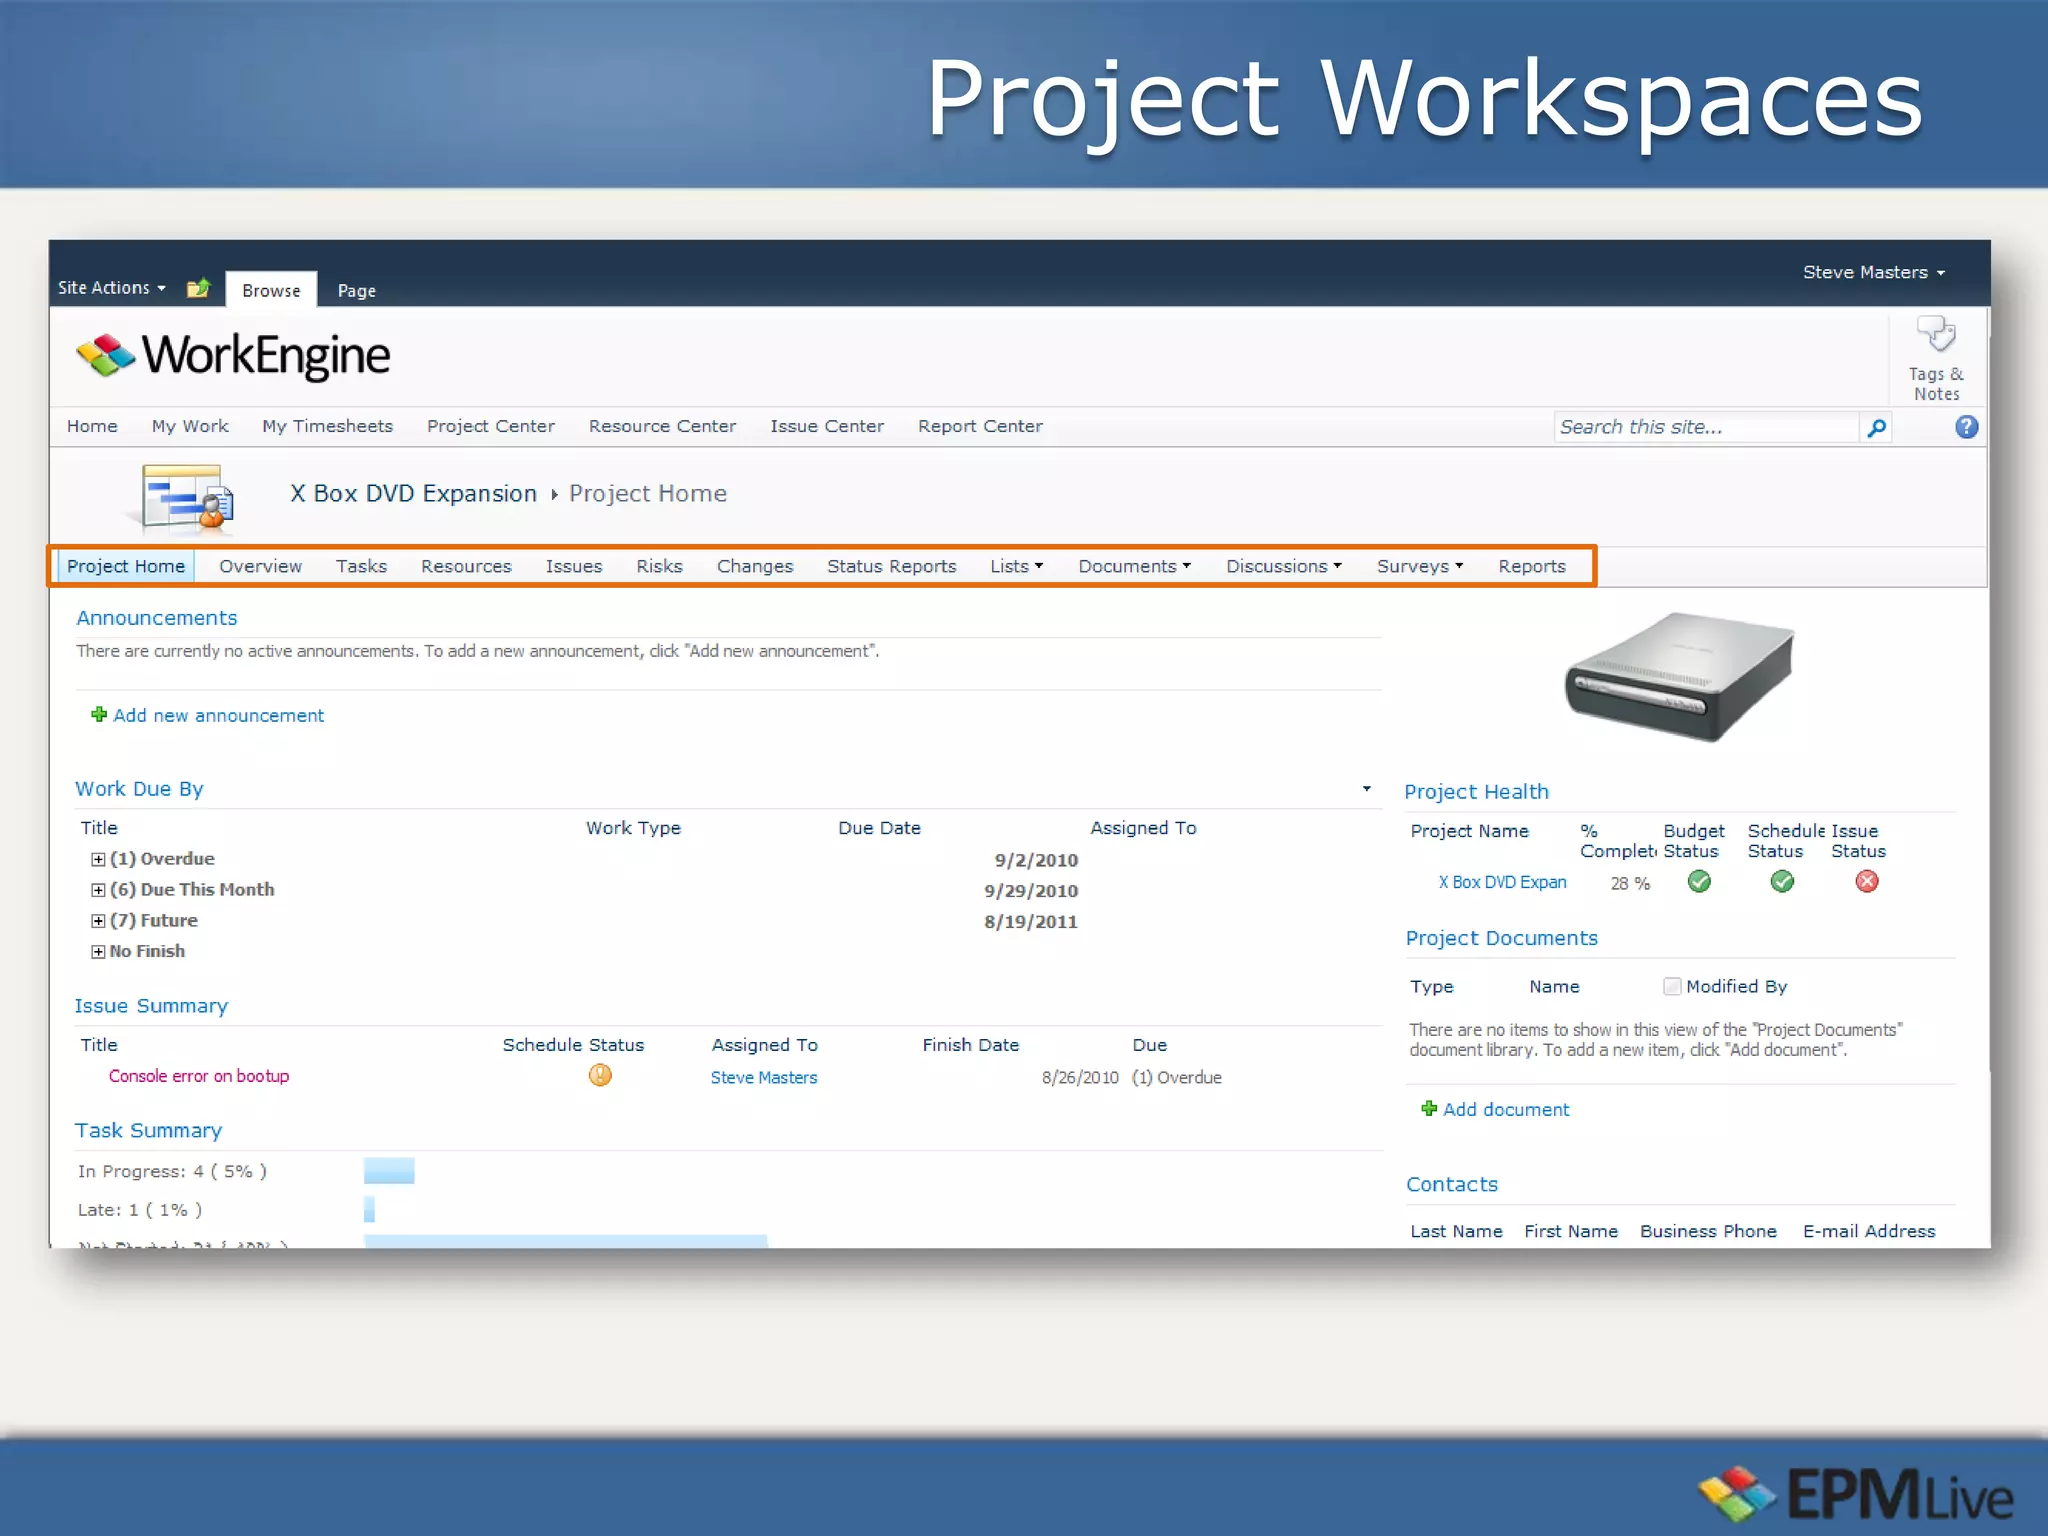Click the search magnifier icon
The width and height of the screenshot is (2048, 1536).
click(1876, 428)
